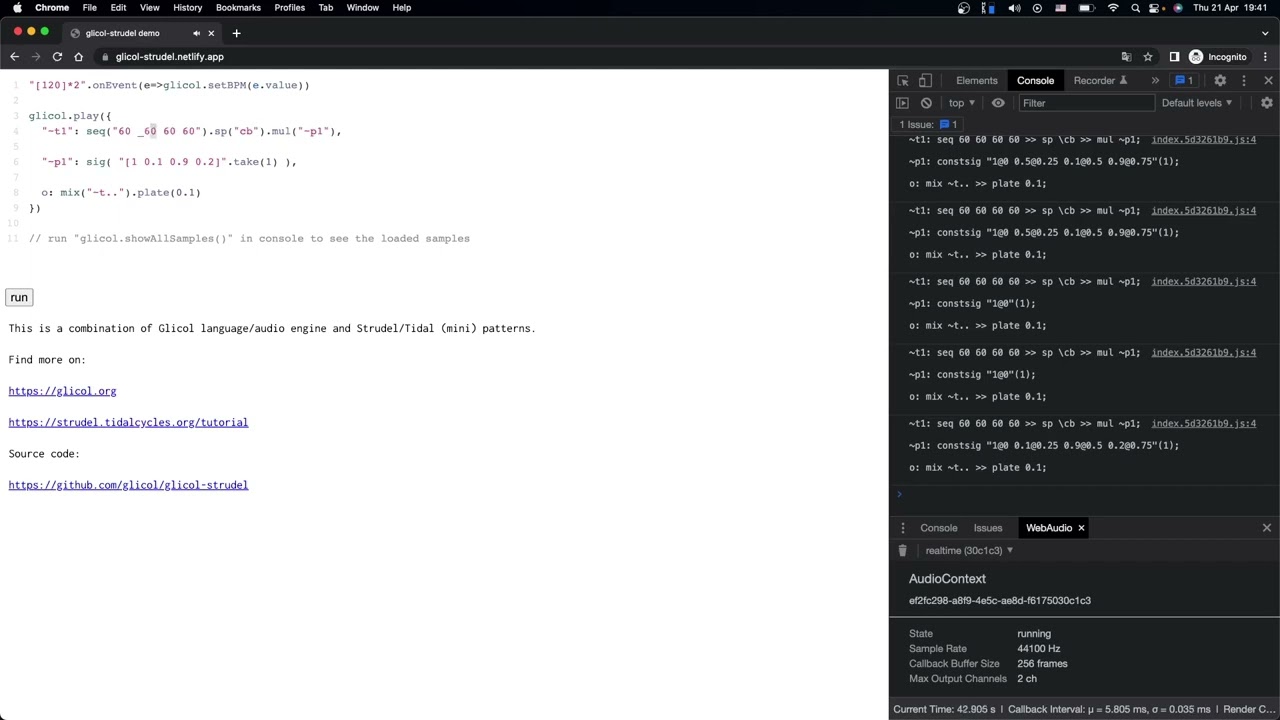This screenshot has height=720, width=1280.
Task: Click the console Filter input field
Action: (1085, 103)
